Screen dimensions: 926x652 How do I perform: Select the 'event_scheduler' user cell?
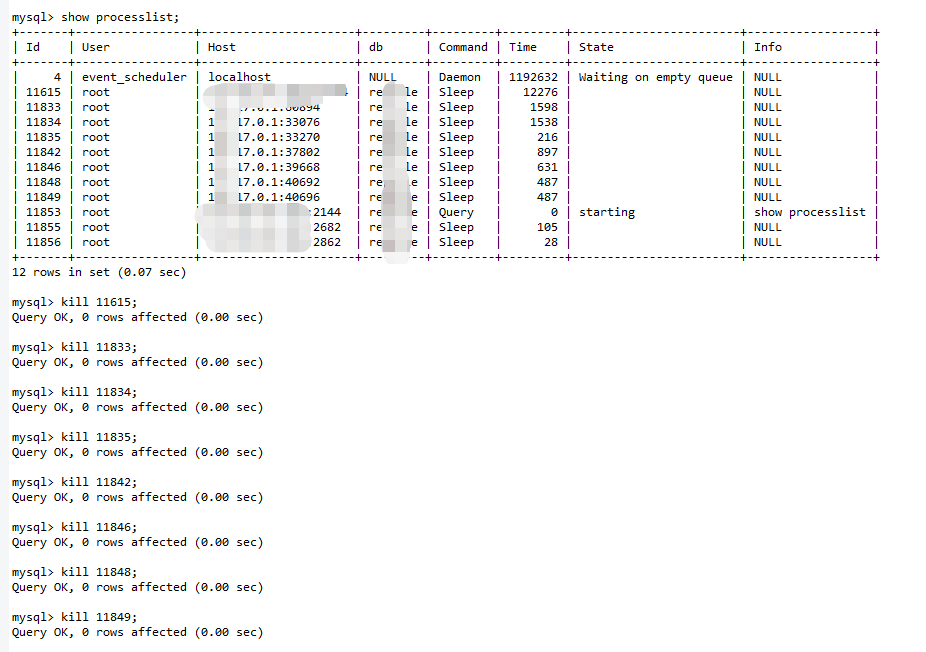pos(134,77)
